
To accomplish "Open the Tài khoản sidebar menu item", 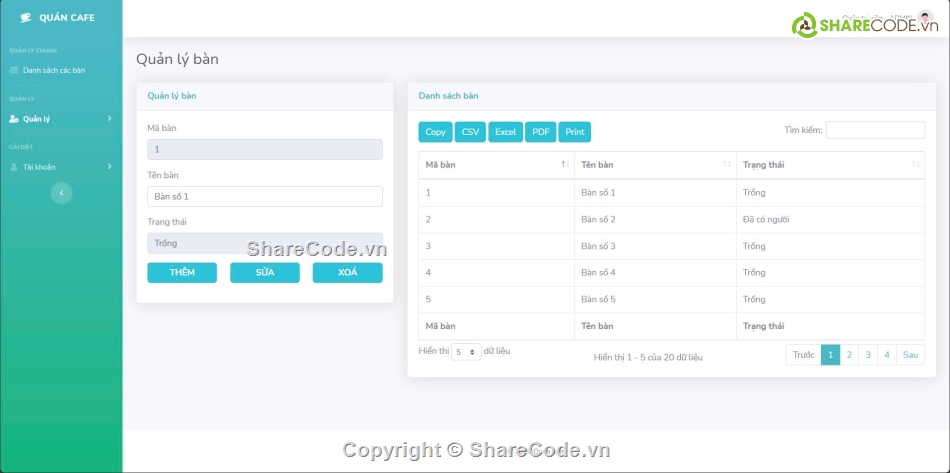I will [x=61, y=167].
